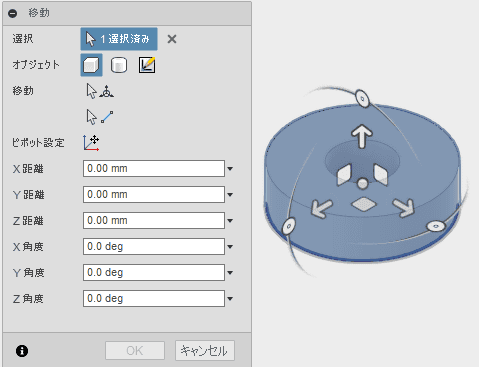Select the free move manipulator icon
This screenshot has height=367, width=479.
[x=100, y=91]
